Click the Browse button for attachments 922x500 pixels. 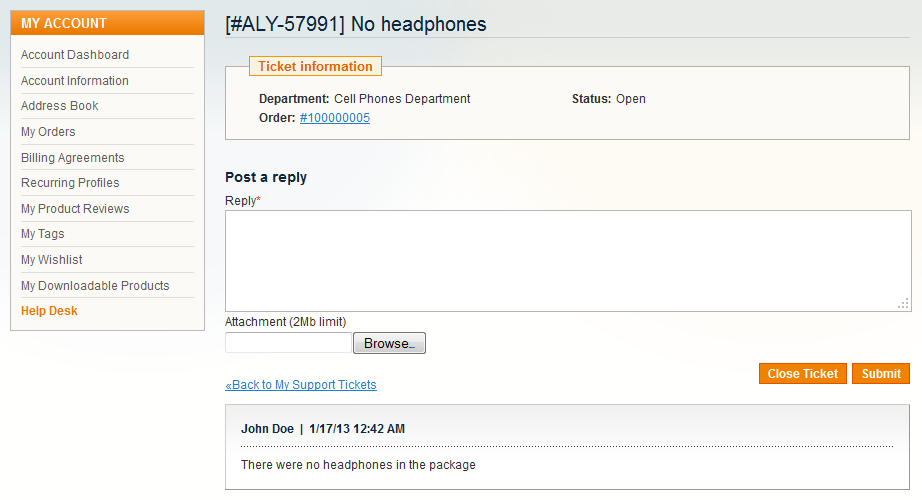[x=389, y=343]
